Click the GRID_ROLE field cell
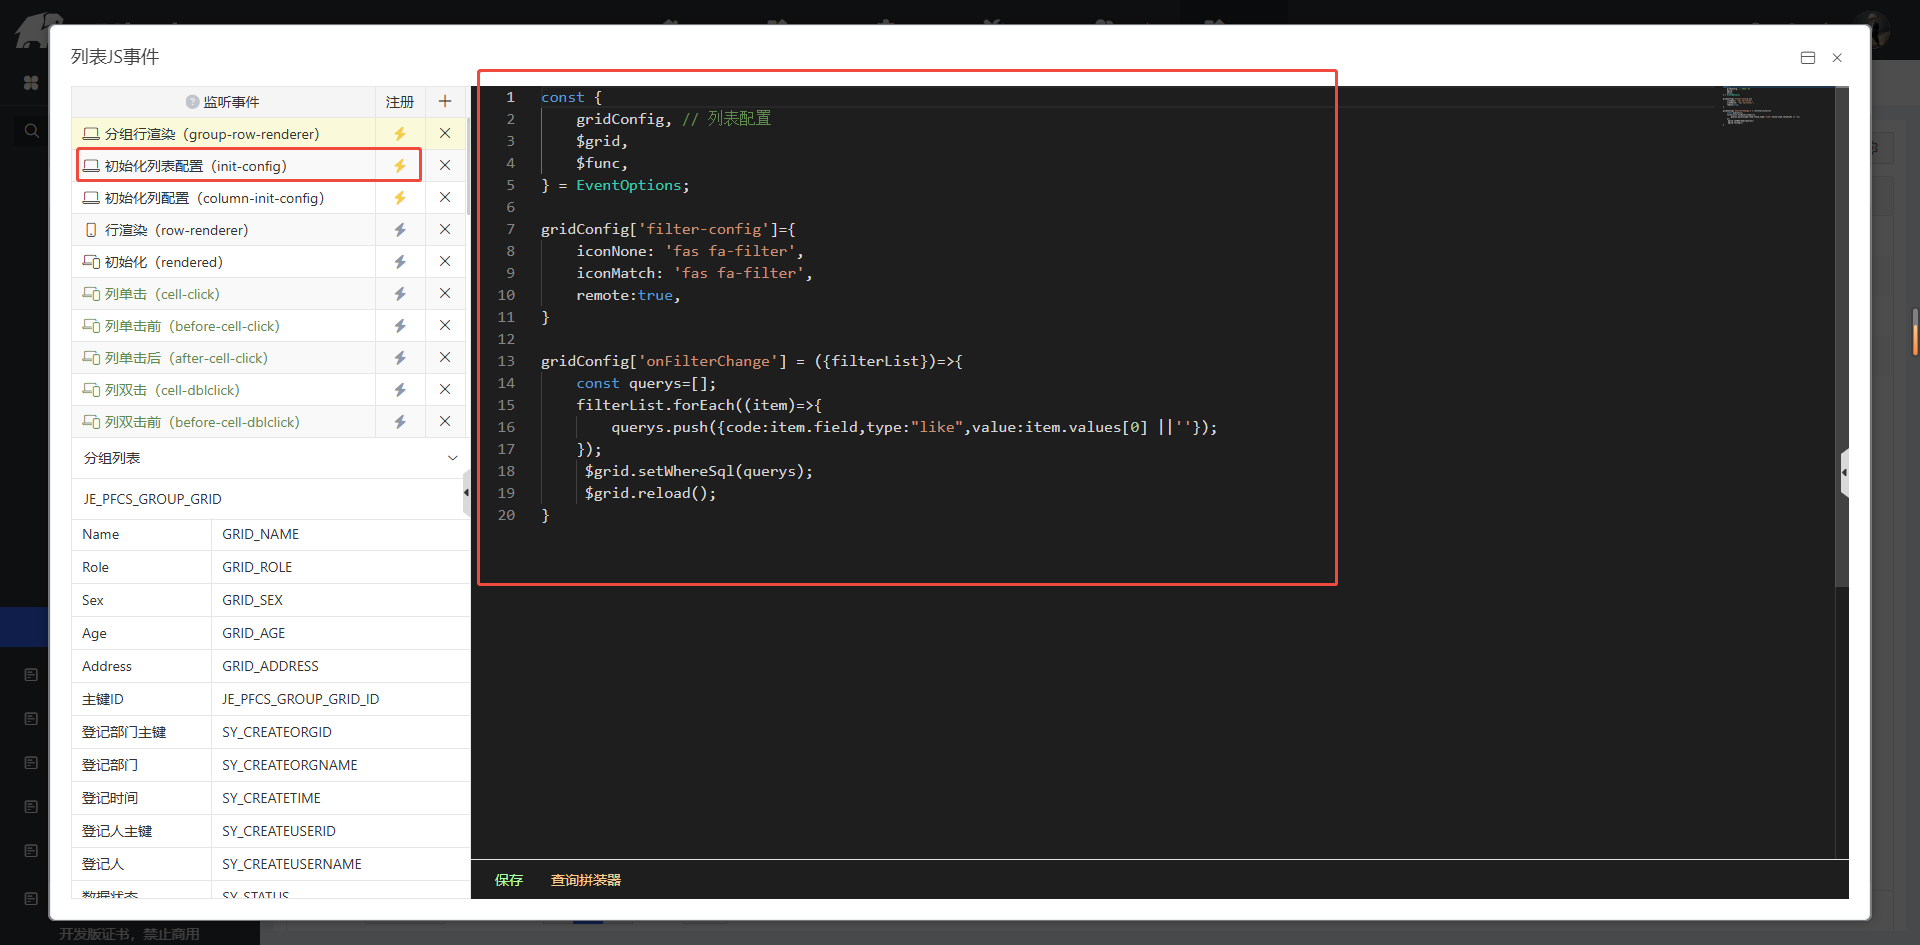Image resolution: width=1920 pixels, height=945 pixels. 340,567
